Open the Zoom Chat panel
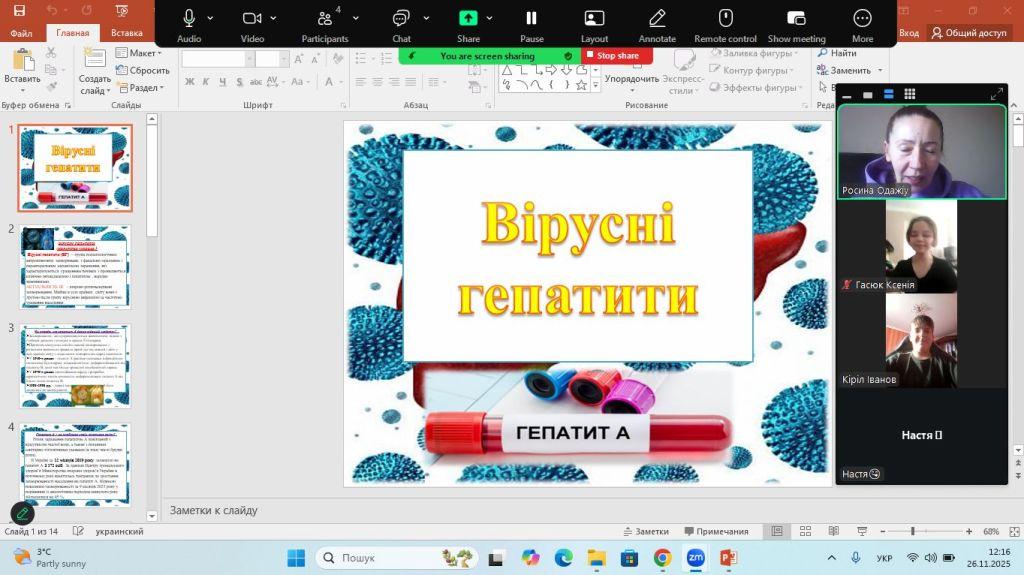Viewport: 1024px width, 575px height. (401, 18)
